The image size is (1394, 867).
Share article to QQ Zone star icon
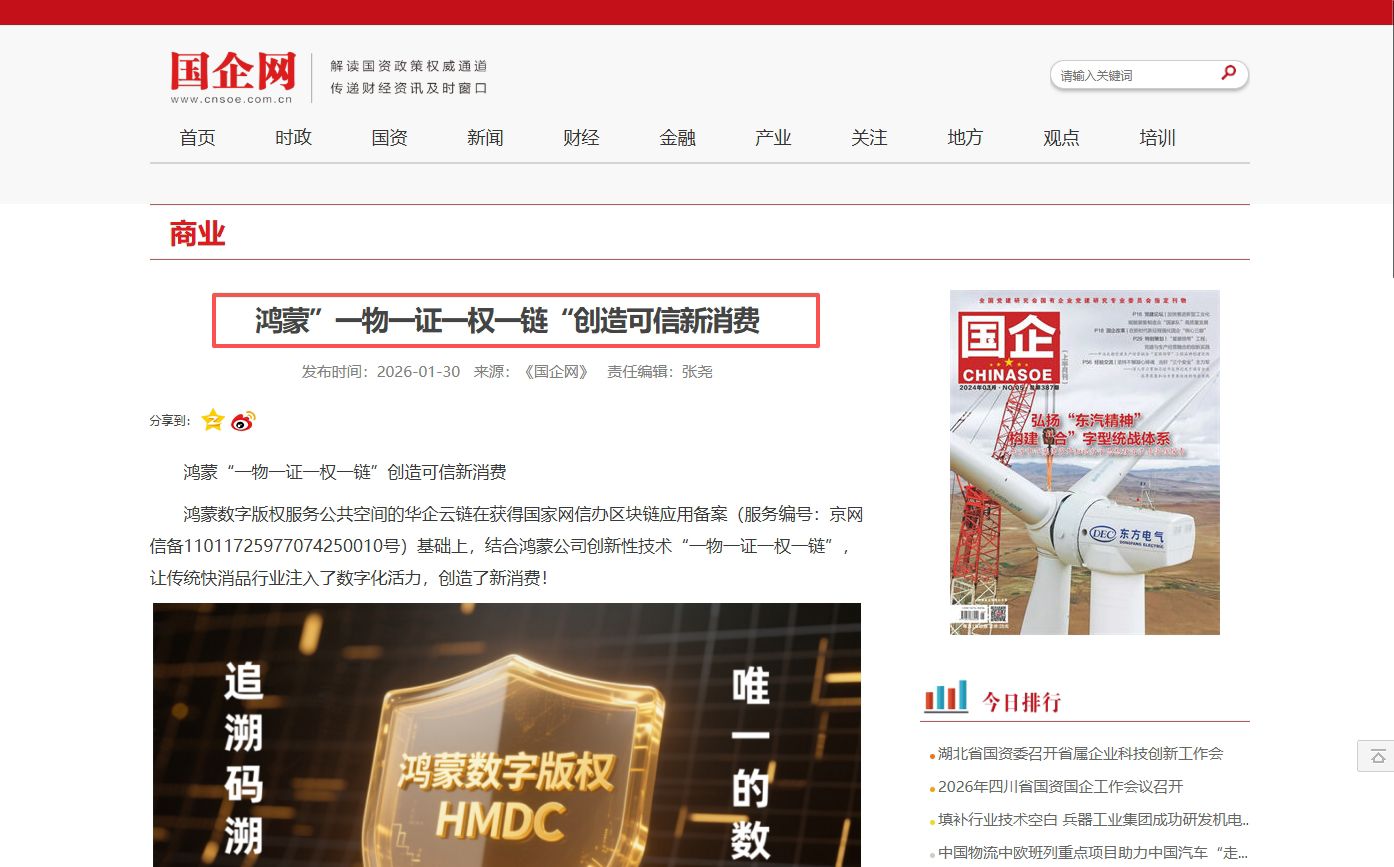click(x=213, y=420)
